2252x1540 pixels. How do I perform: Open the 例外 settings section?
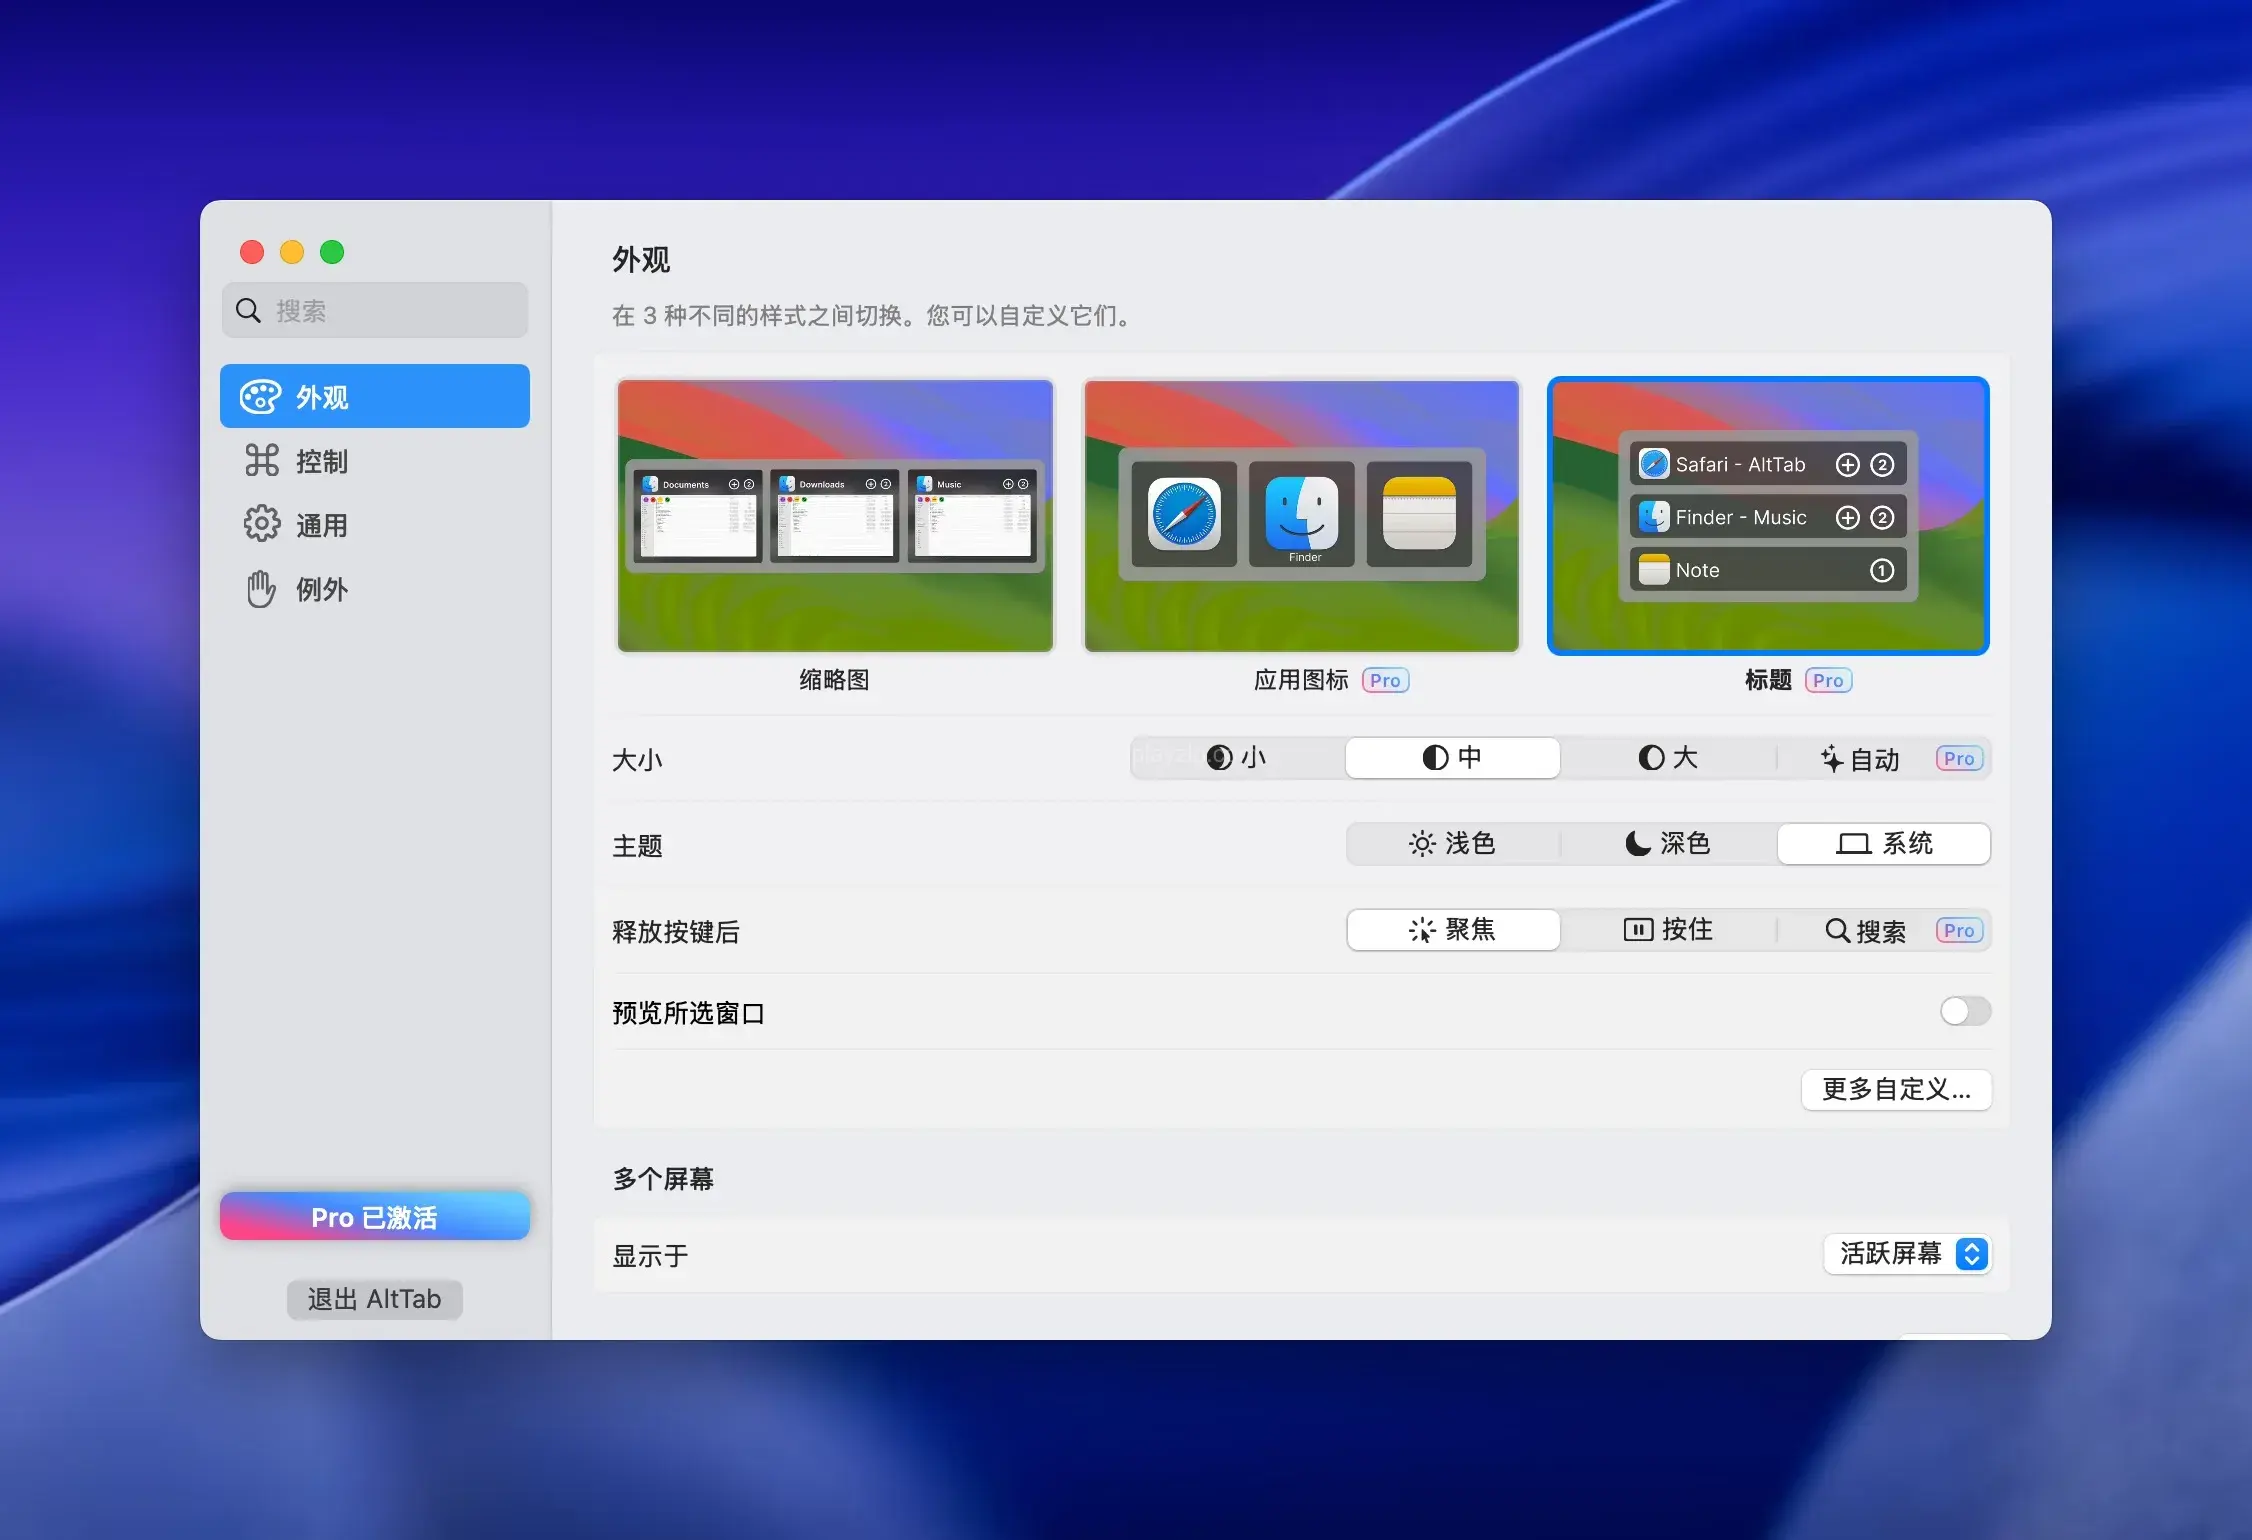click(x=375, y=589)
